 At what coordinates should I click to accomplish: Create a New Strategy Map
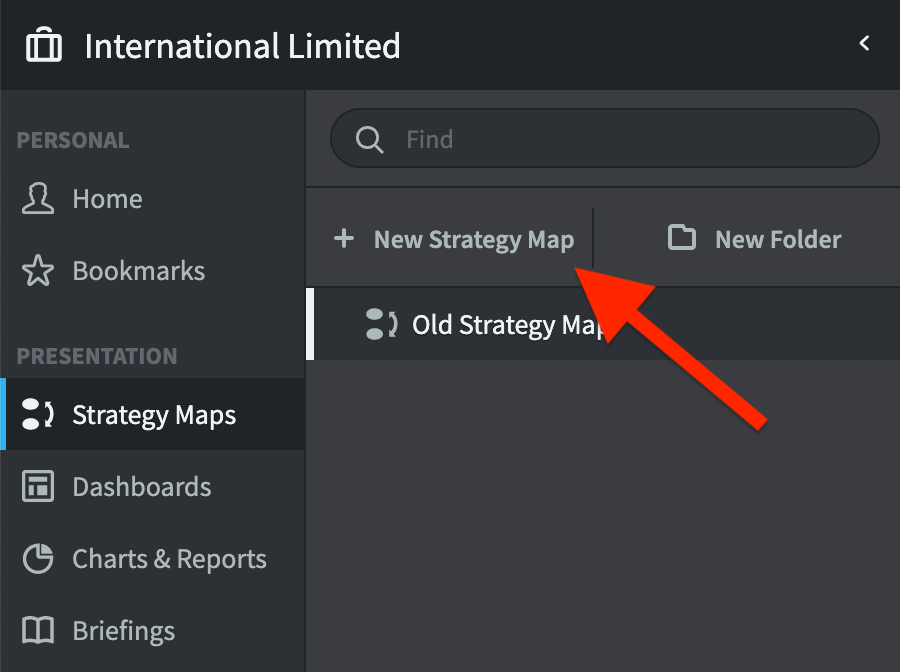pyautogui.click(x=473, y=239)
